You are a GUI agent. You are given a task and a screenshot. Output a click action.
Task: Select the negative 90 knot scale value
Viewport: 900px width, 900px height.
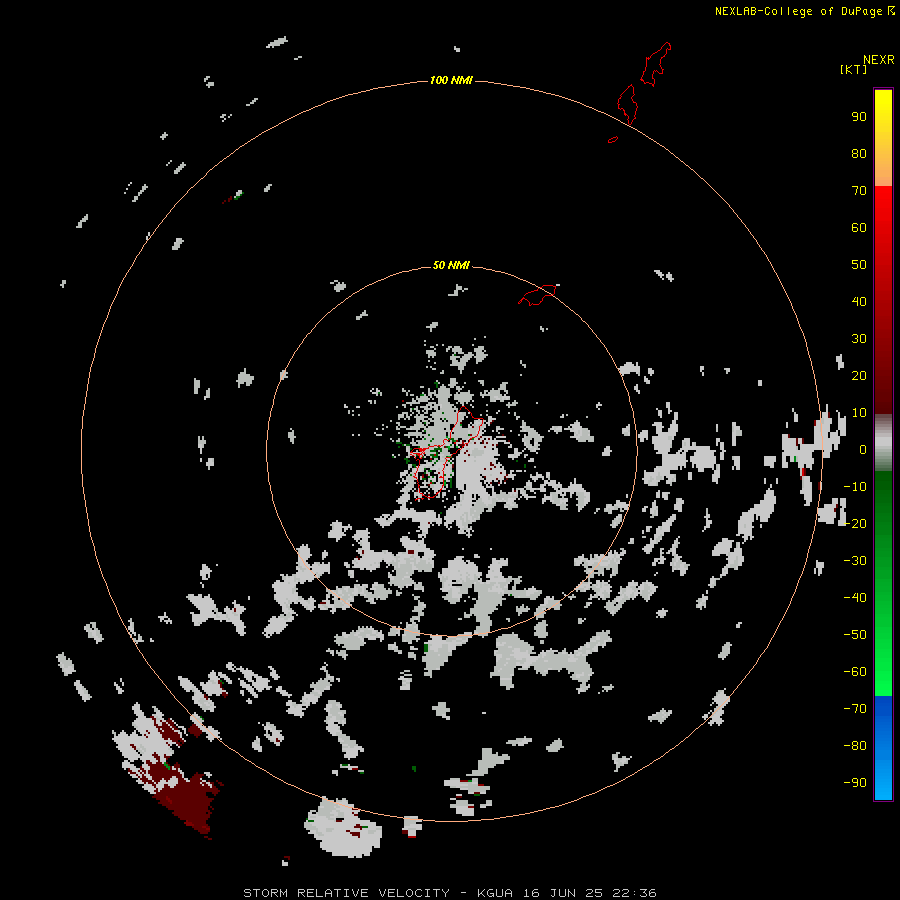point(855,782)
